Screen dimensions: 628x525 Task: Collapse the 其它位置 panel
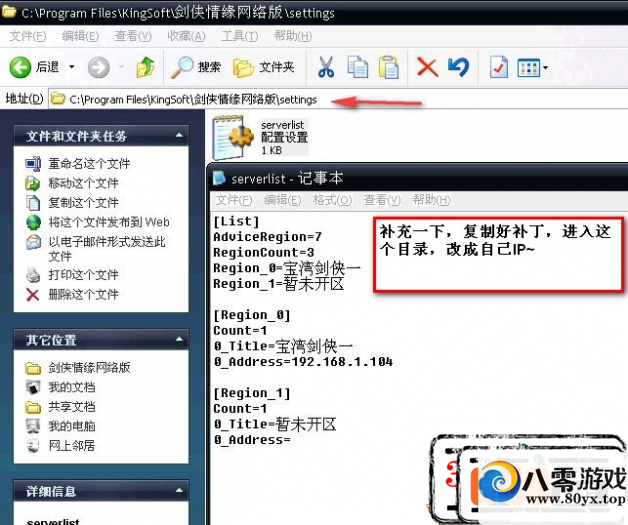pyautogui.click(x=179, y=340)
